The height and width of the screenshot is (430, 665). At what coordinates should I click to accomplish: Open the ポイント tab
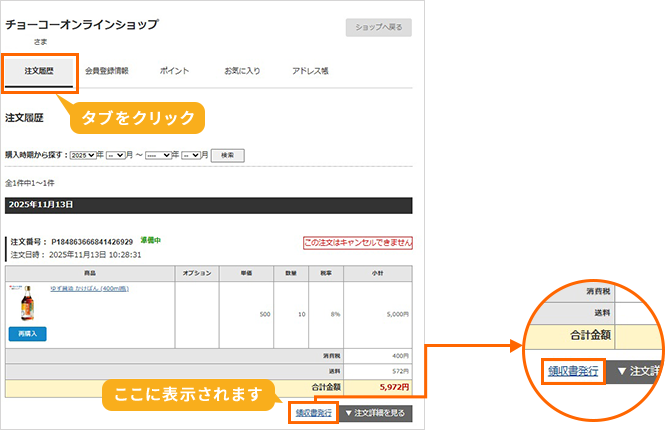[172, 72]
